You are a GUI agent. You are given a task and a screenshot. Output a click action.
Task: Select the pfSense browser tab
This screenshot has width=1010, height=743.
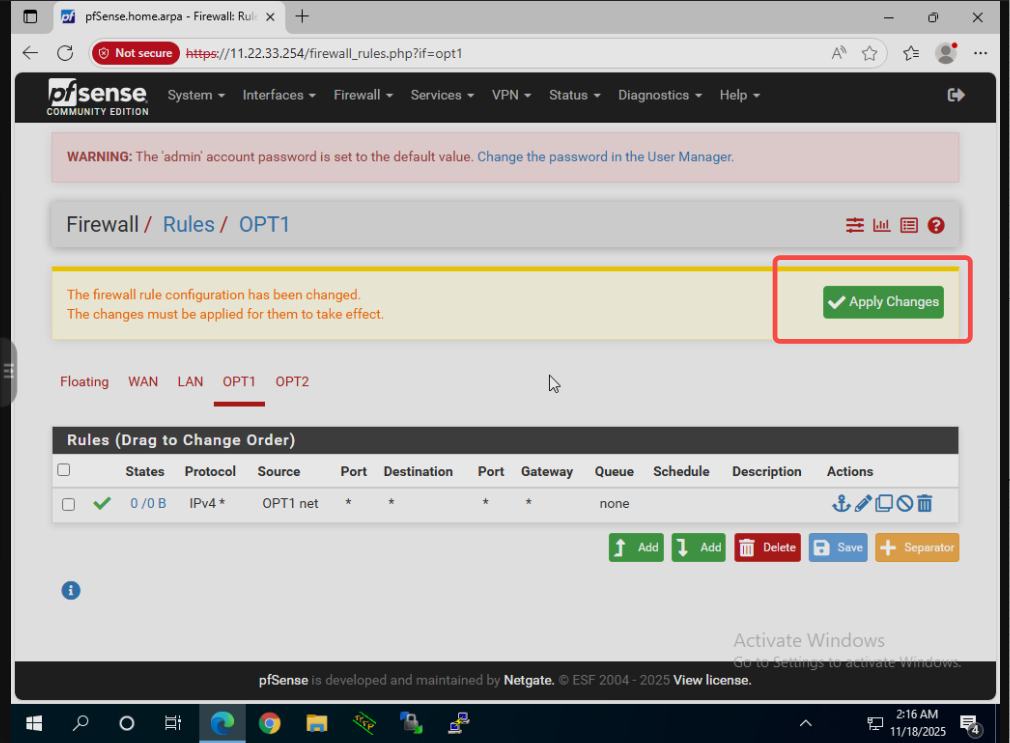169,17
